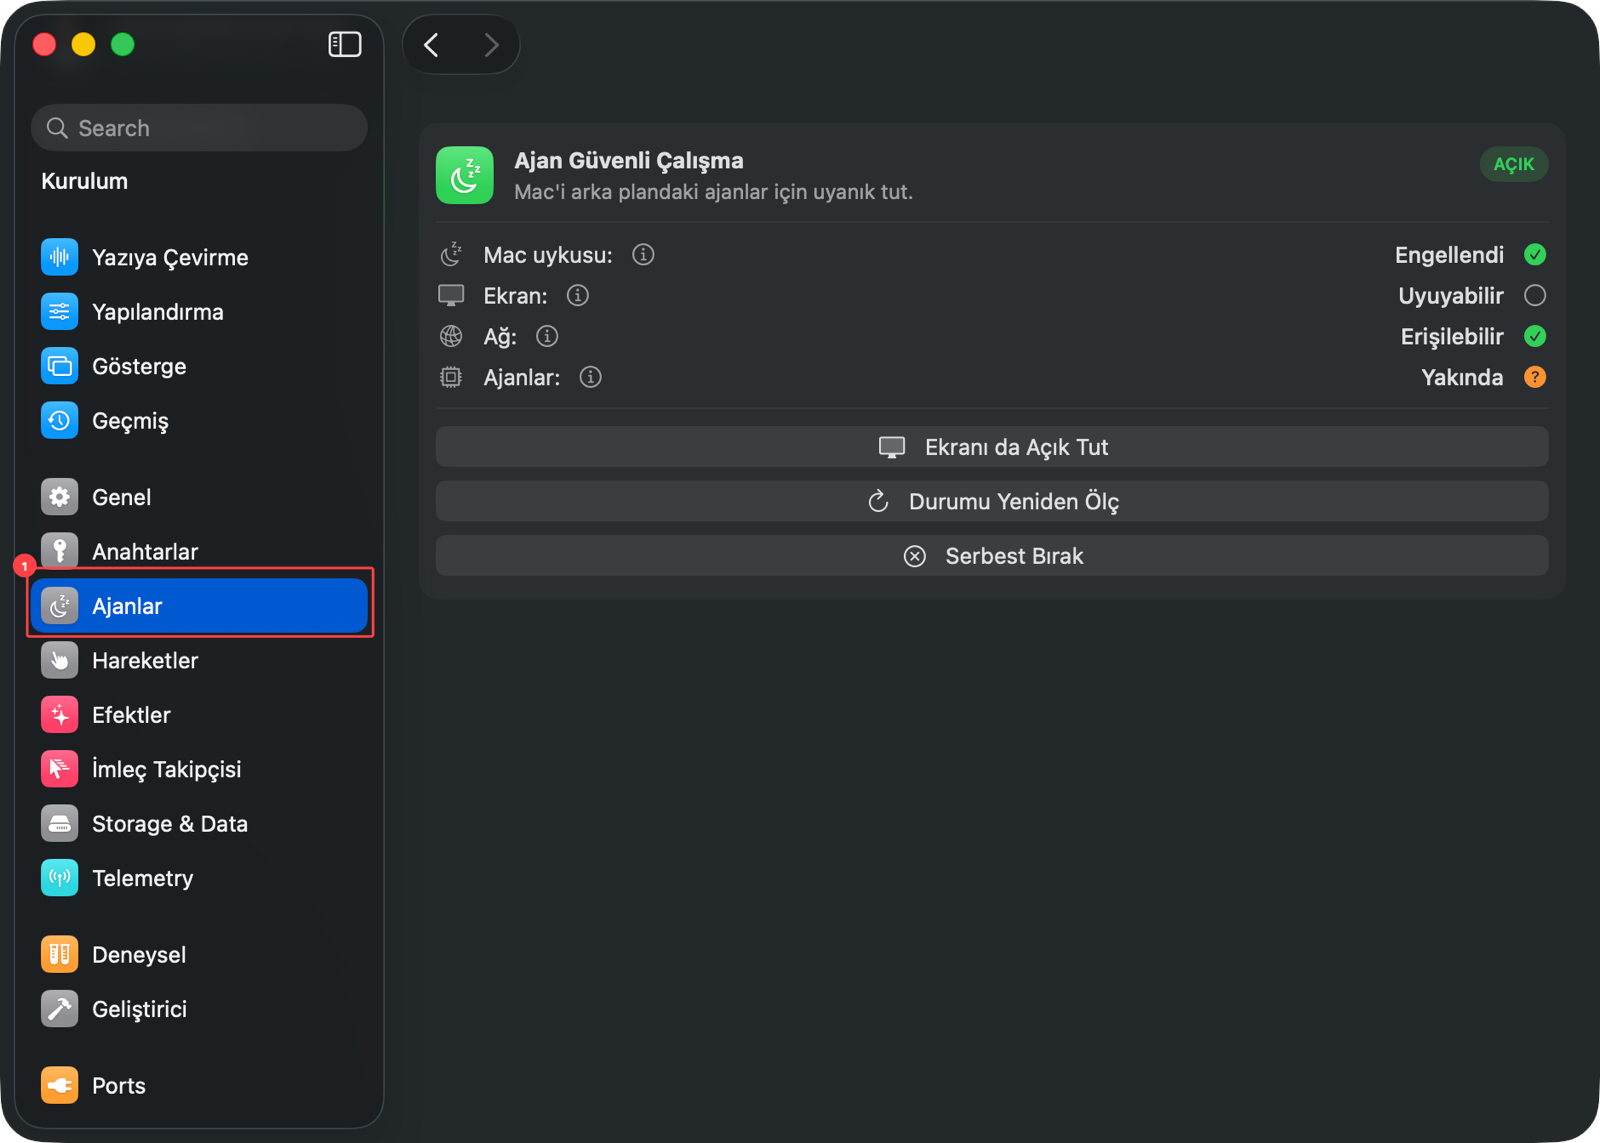This screenshot has height=1143, width=1600.
Task: Click the Gösterge window icon
Action: pyautogui.click(x=60, y=366)
